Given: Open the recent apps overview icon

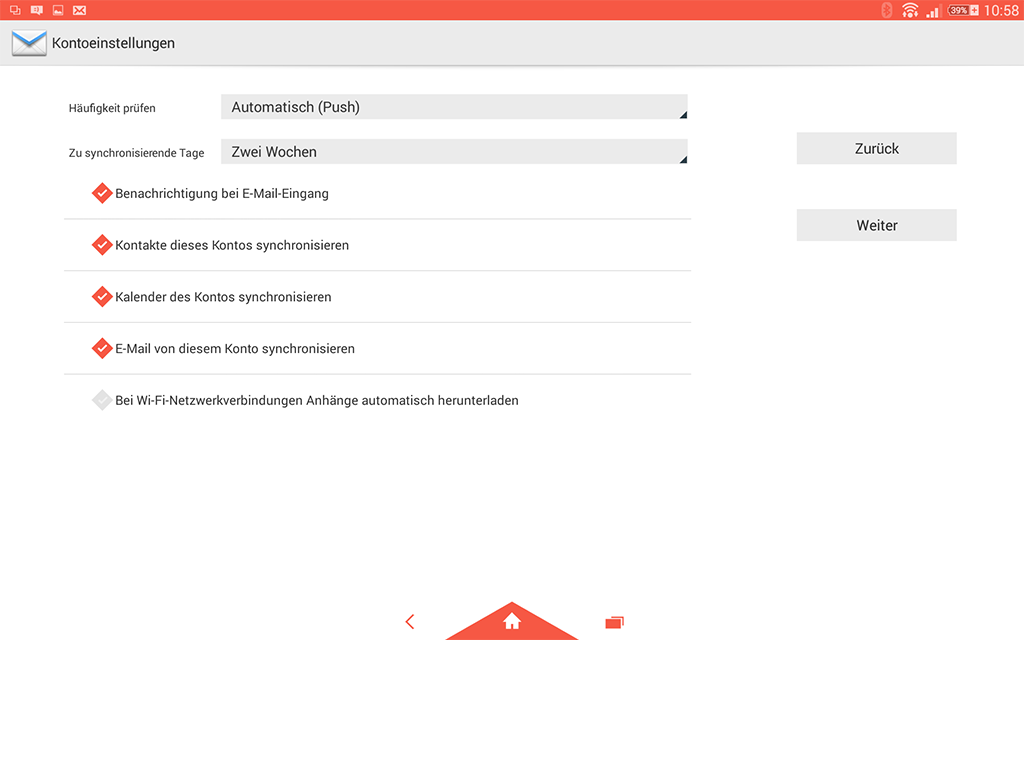Looking at the screenshot, I should point(614,623).
